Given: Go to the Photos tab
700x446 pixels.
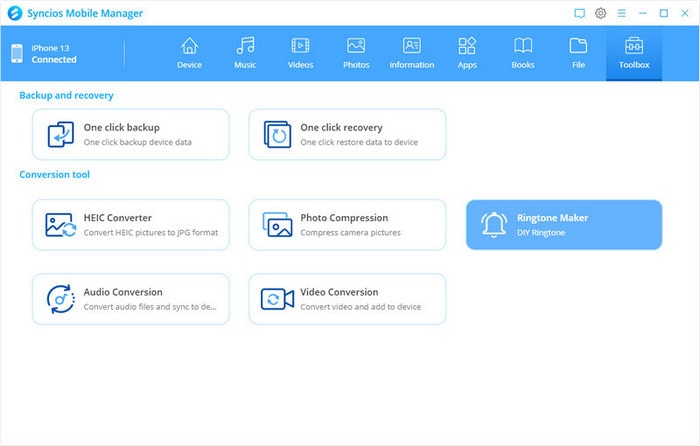Looking at the screenshot, I should tap(356, 54).
